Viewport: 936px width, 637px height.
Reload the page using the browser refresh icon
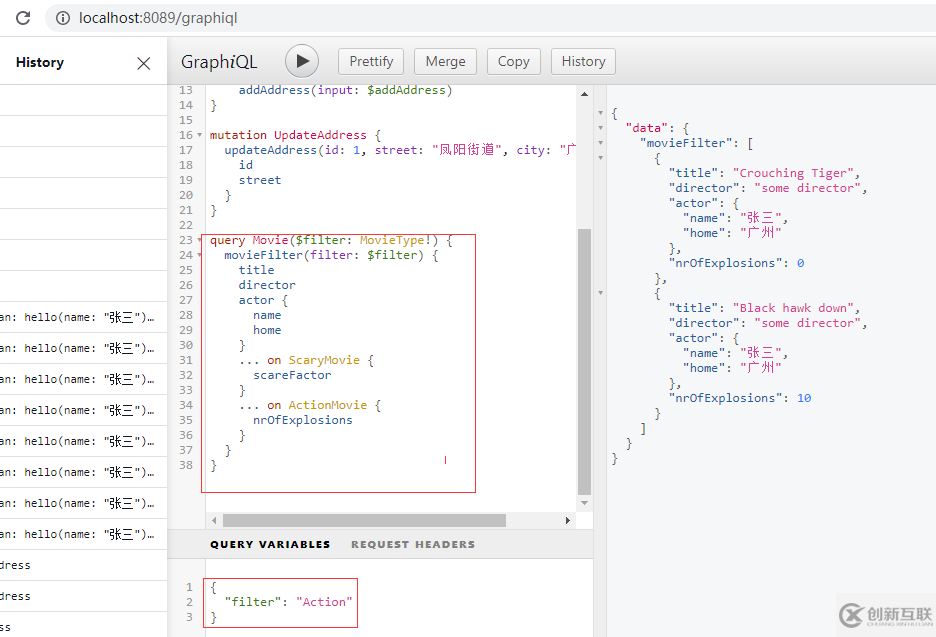[22, 17]
